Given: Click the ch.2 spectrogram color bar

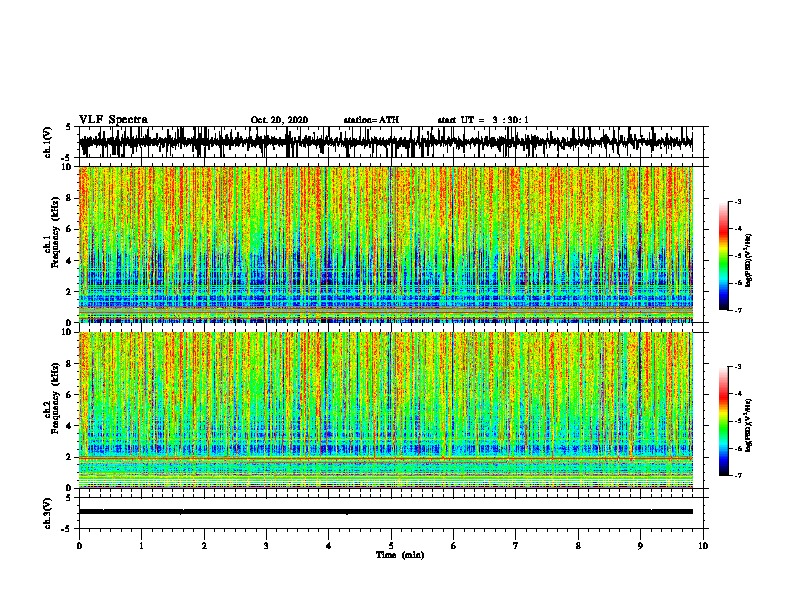Looking at the screenshot, I should click(x=724, y=421).
